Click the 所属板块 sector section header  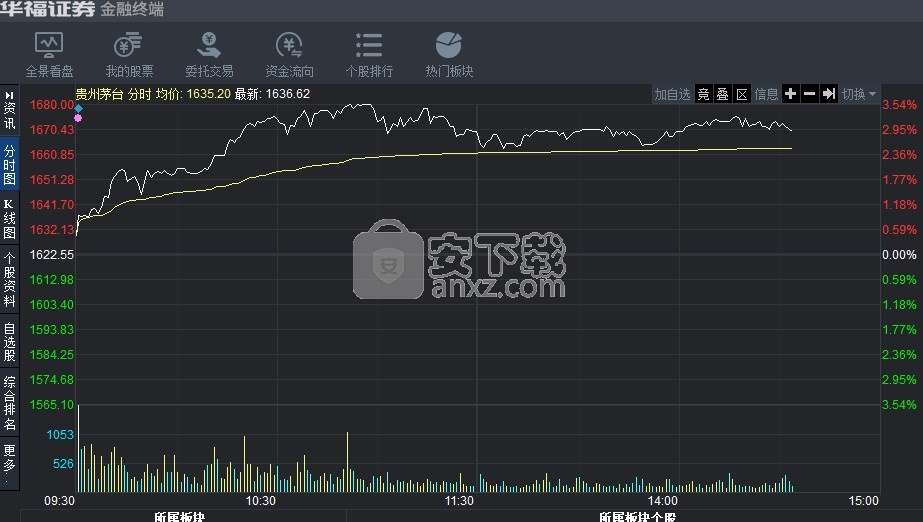(x=180, y=517)
